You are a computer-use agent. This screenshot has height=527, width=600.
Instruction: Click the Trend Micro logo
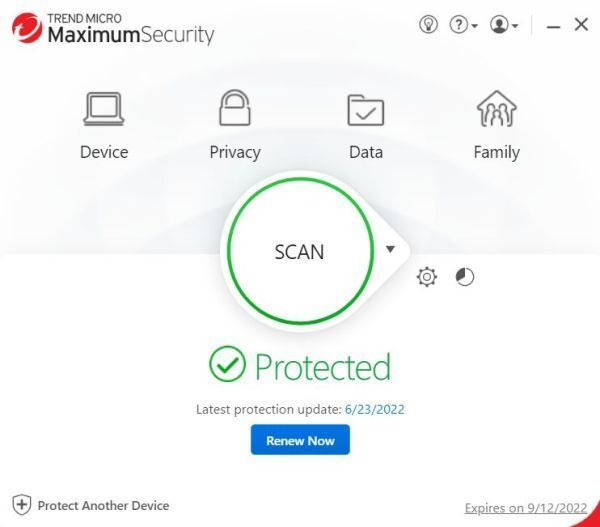pos(23,27)
